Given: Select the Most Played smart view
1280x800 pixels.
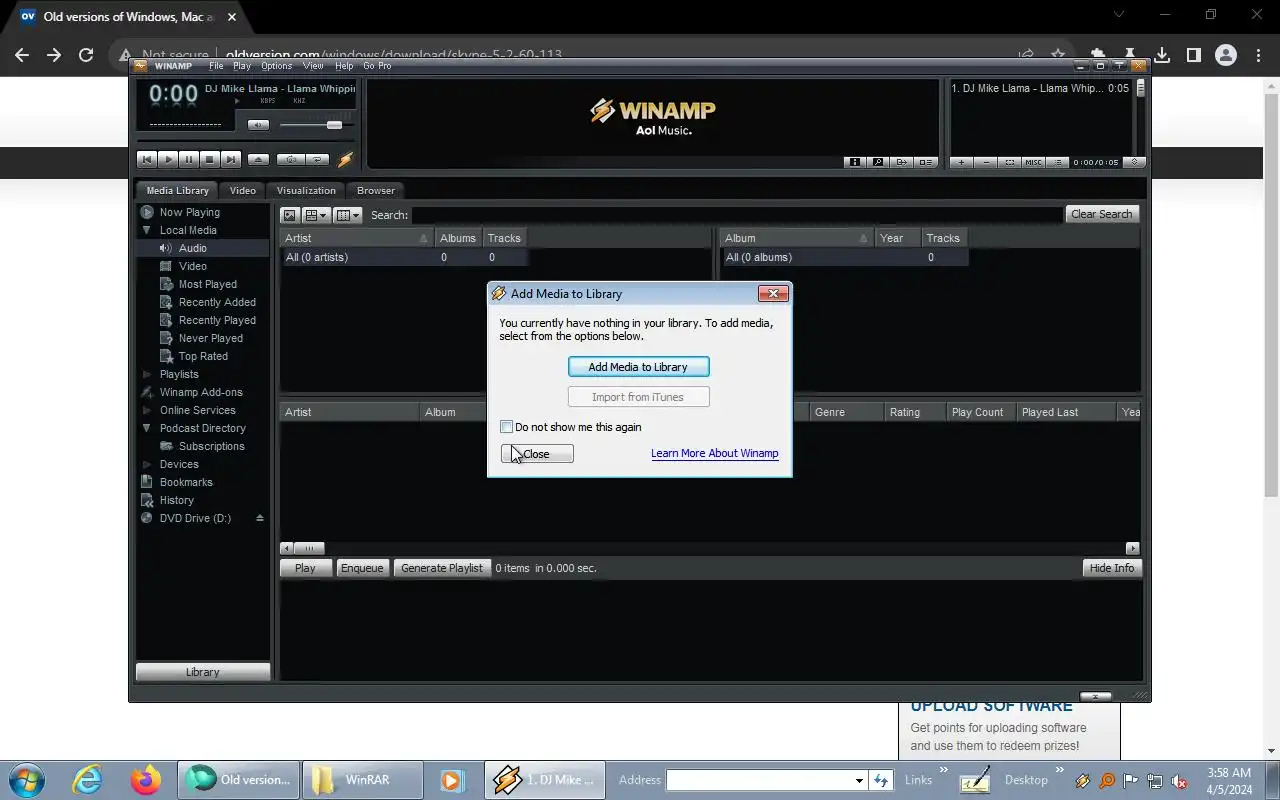Looking at the screenshot, I should [x=208, y=284].
